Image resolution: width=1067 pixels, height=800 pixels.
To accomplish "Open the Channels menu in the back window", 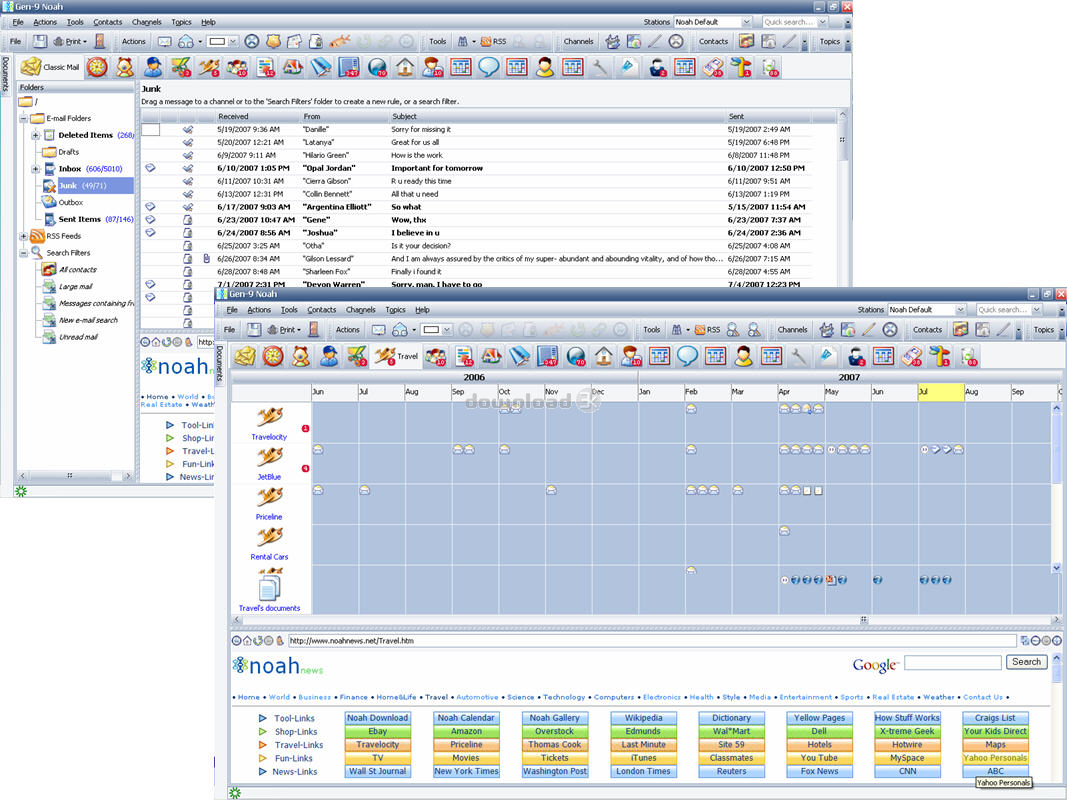I will (x=146, y=22).
